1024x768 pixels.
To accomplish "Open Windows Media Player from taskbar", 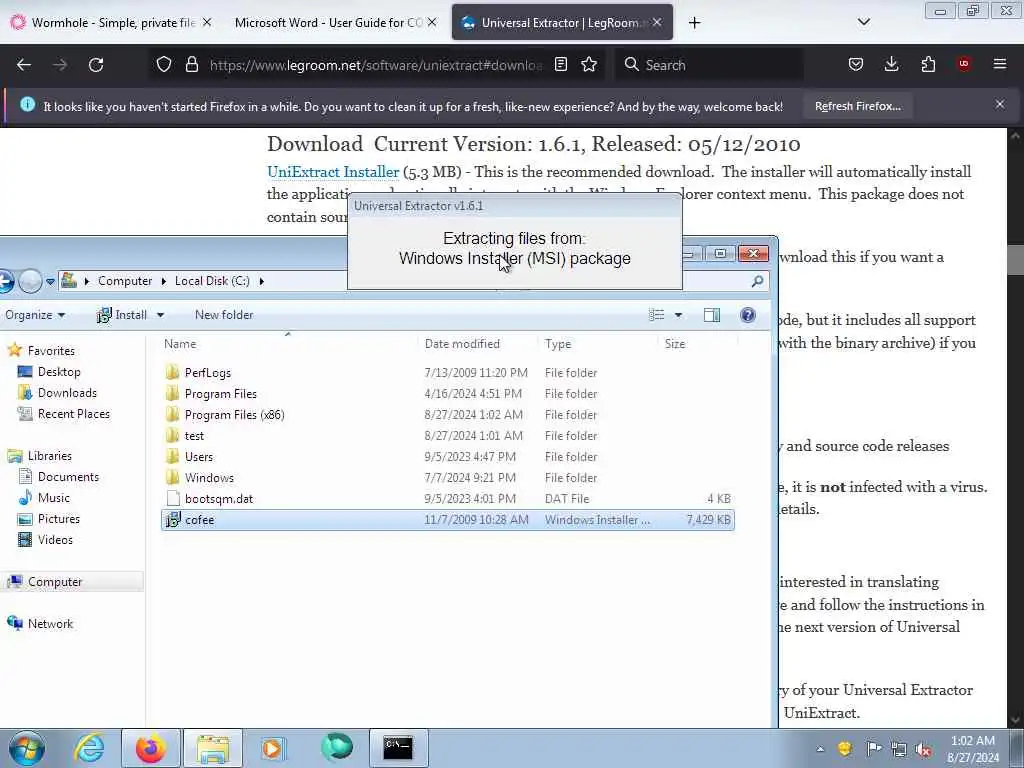I will click(x=272, y=748).
